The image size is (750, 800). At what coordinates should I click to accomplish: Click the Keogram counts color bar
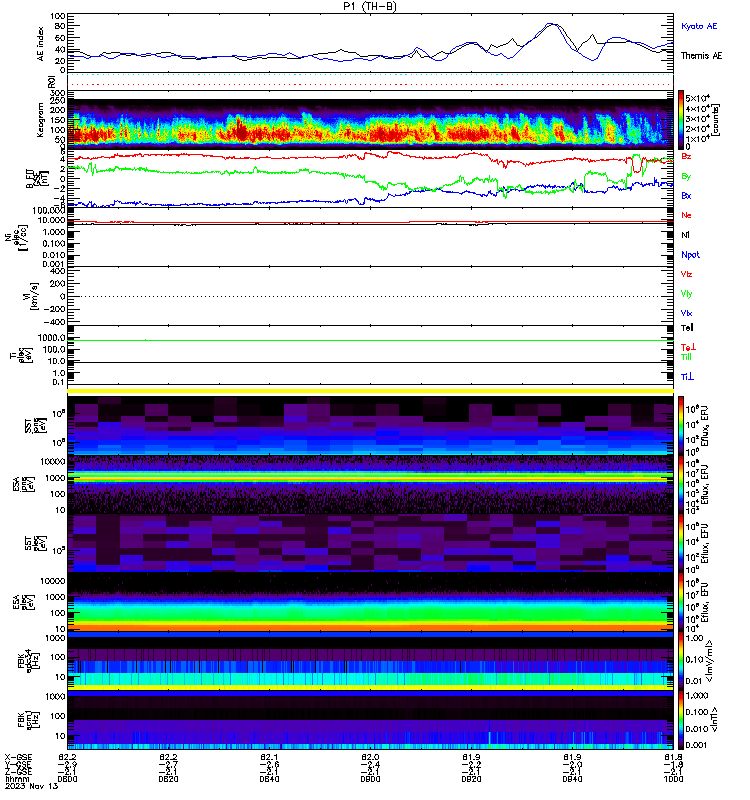pyautogui.click(x=681, y=120)
